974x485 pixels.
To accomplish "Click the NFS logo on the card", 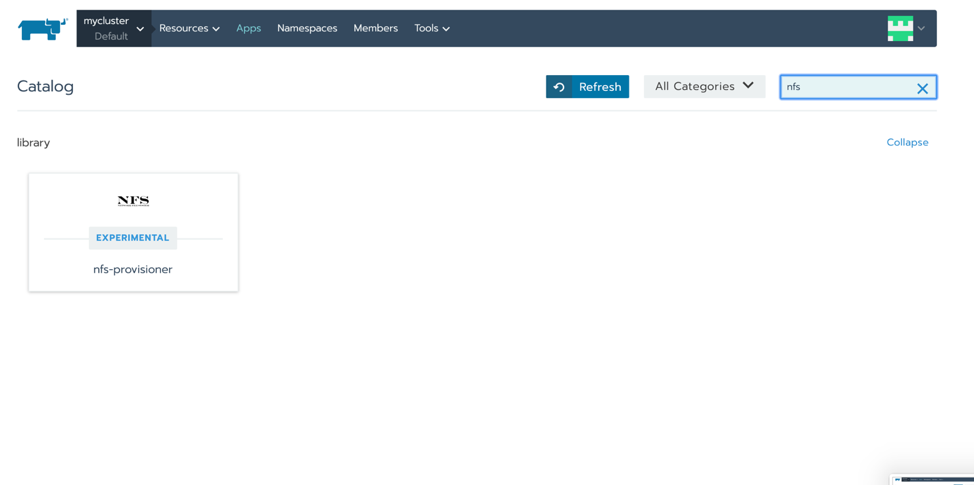I will (x=133, y=201).
